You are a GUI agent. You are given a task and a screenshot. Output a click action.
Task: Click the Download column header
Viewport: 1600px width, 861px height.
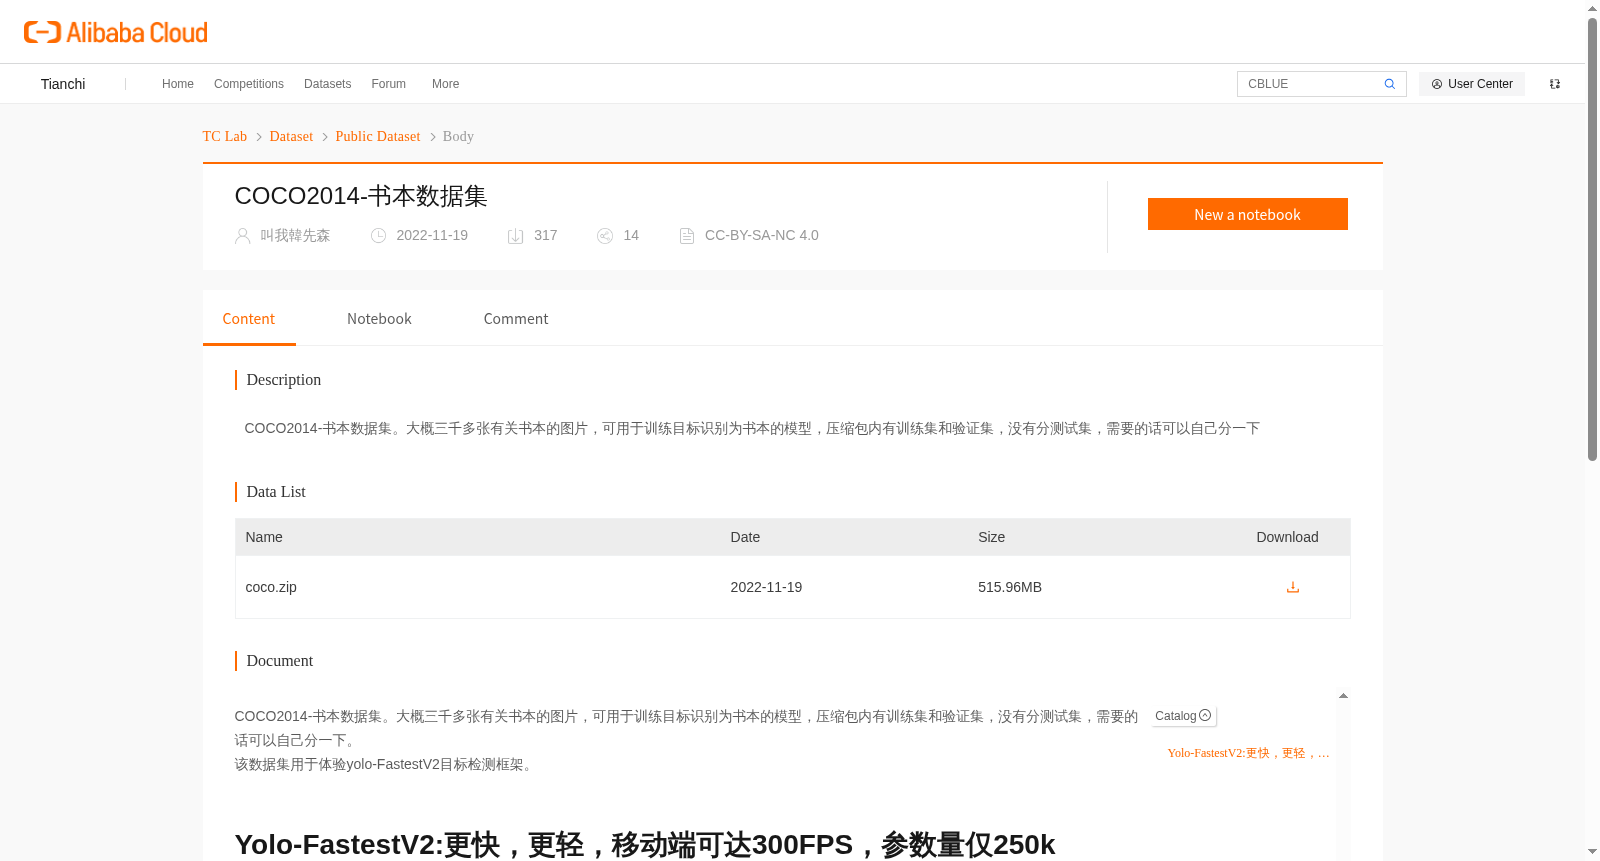click(1287, 537)
